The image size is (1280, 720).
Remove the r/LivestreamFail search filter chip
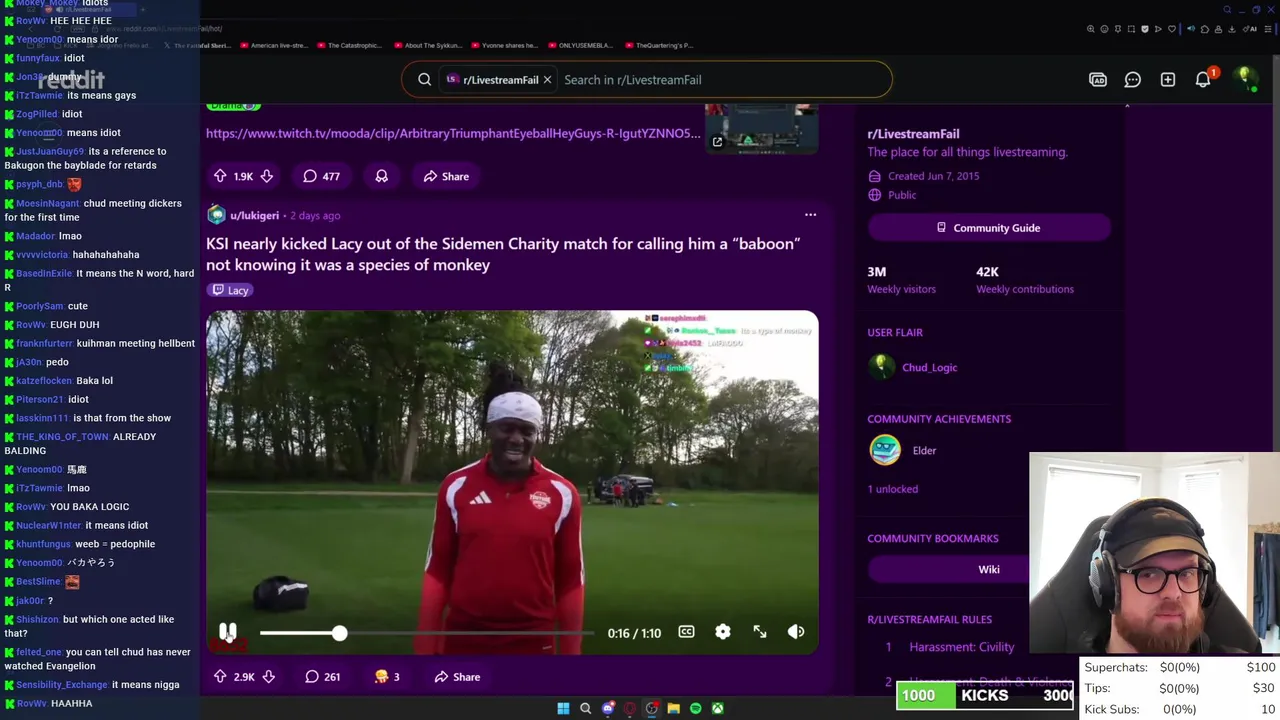(x=547, y=80)
